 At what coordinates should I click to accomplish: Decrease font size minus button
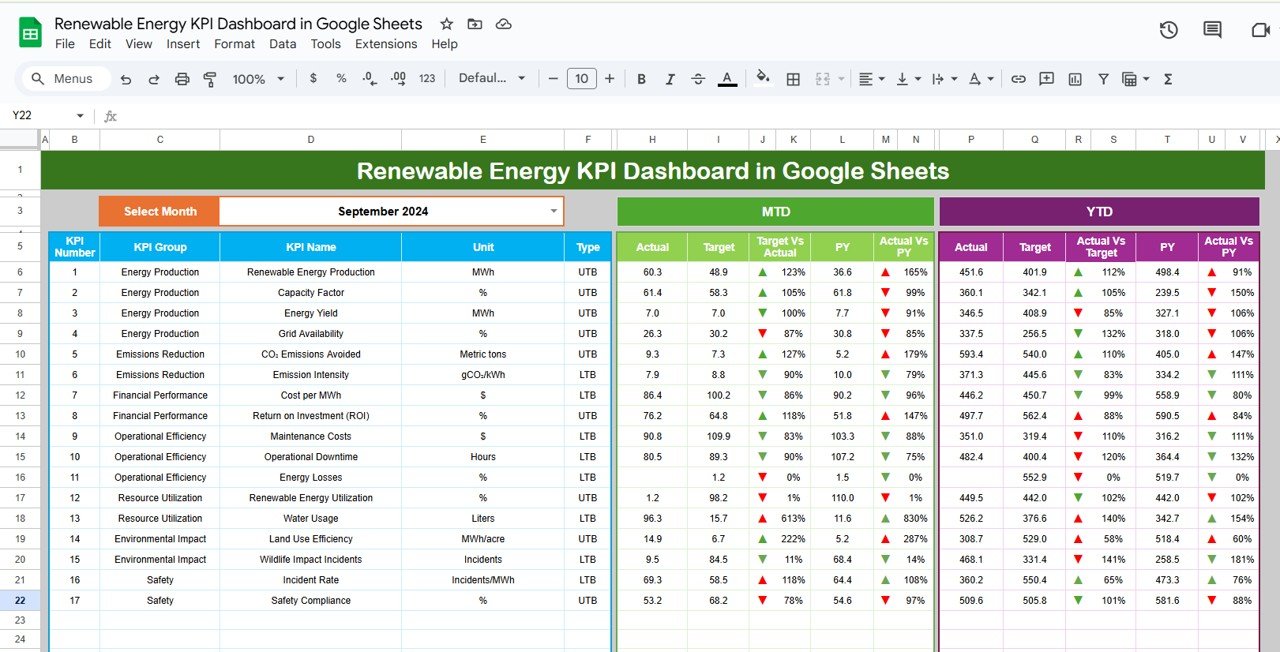(552, 79)
